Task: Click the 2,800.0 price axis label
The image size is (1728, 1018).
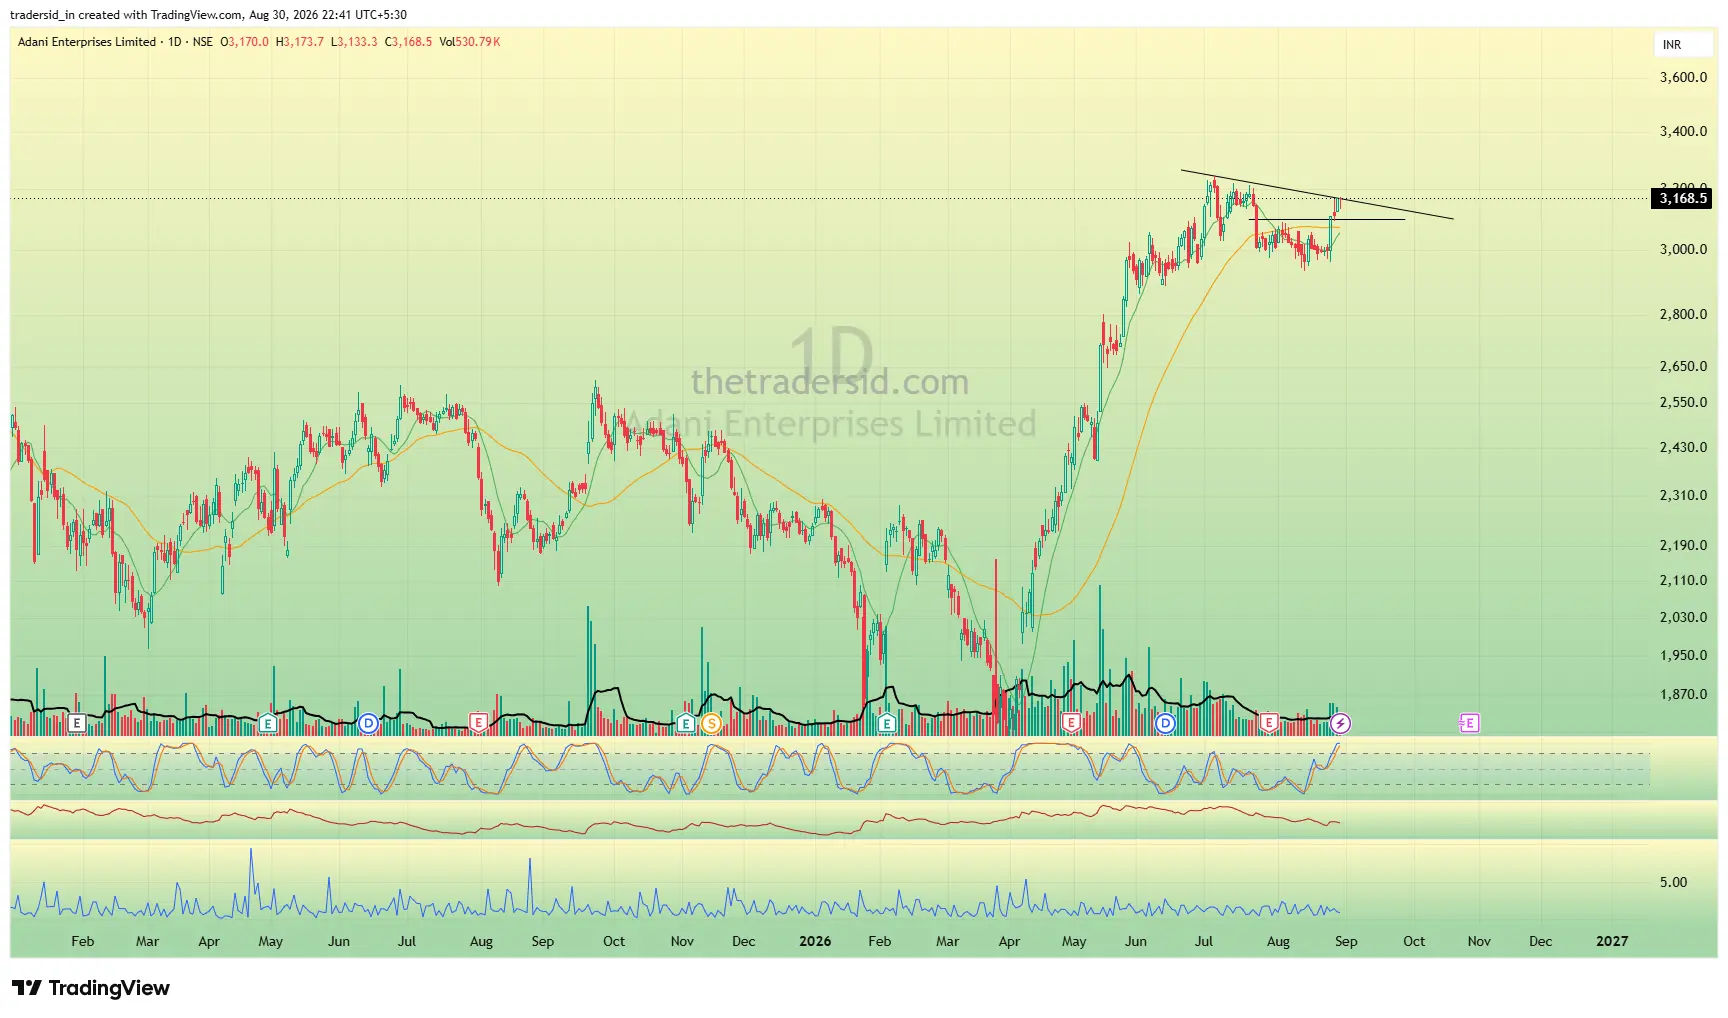Action: click(1683, 314)
